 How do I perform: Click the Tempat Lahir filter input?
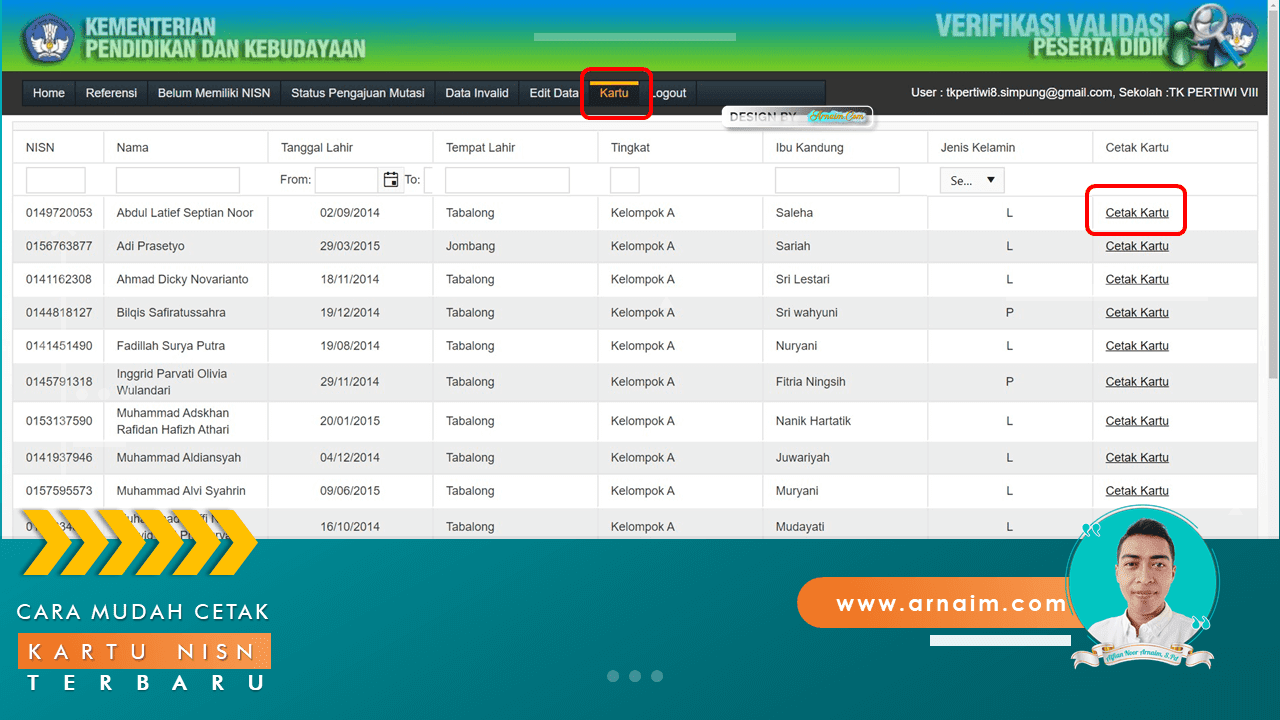[507, 180]
